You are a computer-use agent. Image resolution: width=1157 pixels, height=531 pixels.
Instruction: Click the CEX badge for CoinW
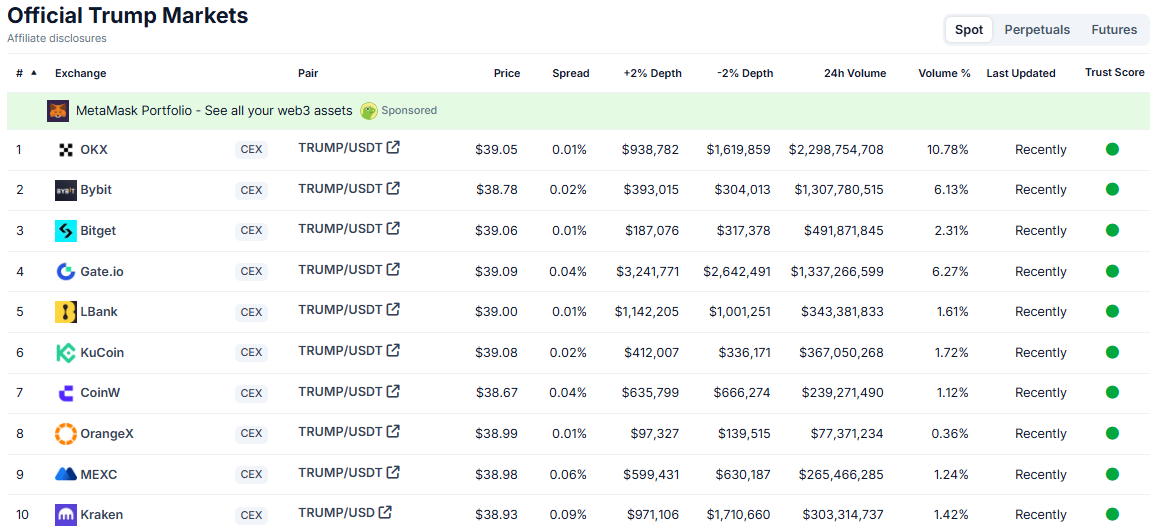[x=251, y=393]
